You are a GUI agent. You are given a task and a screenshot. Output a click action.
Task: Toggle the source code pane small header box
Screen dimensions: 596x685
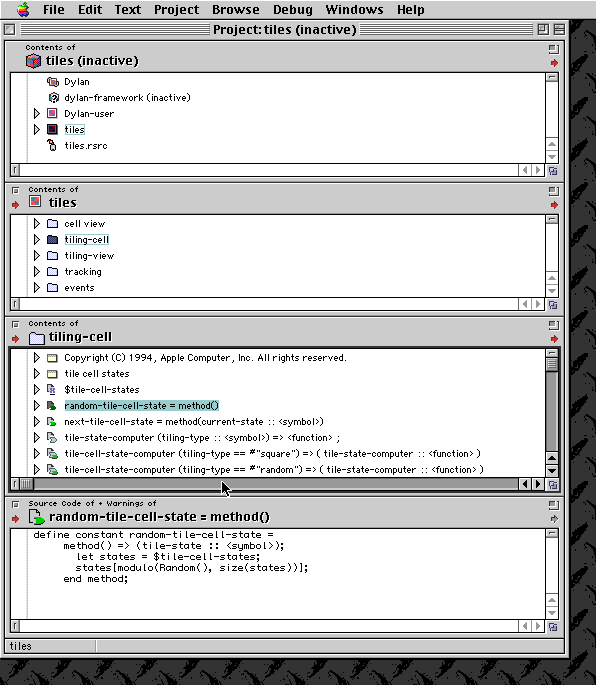[x=15, y=505]
